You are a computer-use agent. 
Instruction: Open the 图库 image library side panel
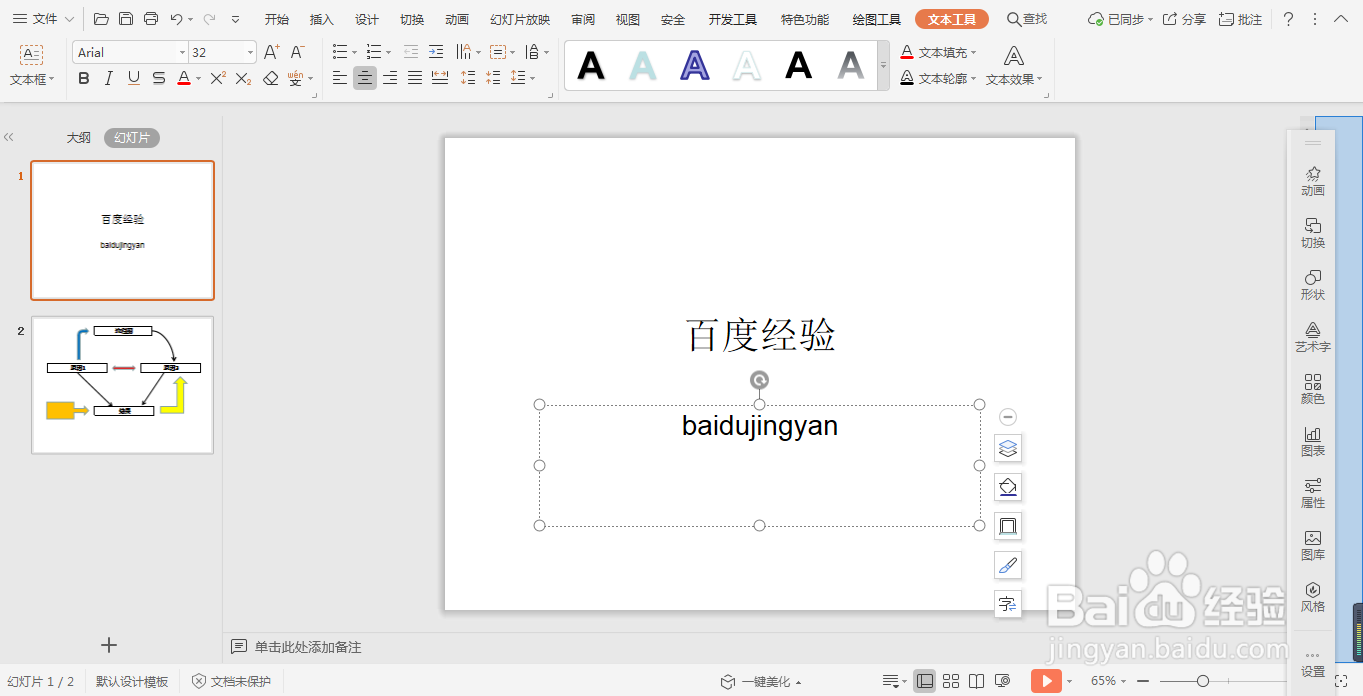[1313, 545]
